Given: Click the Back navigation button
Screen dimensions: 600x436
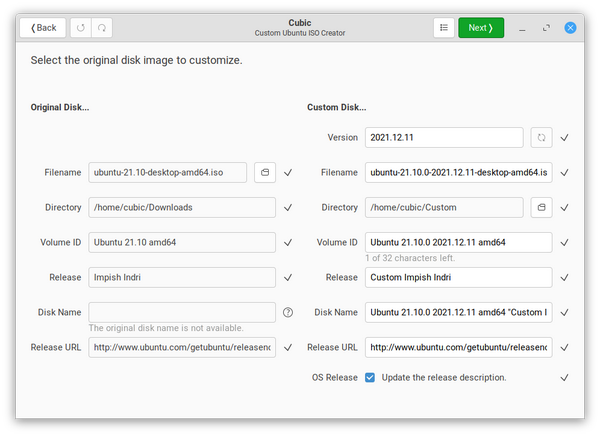Looking at the screenshot, I should (43, 27).
